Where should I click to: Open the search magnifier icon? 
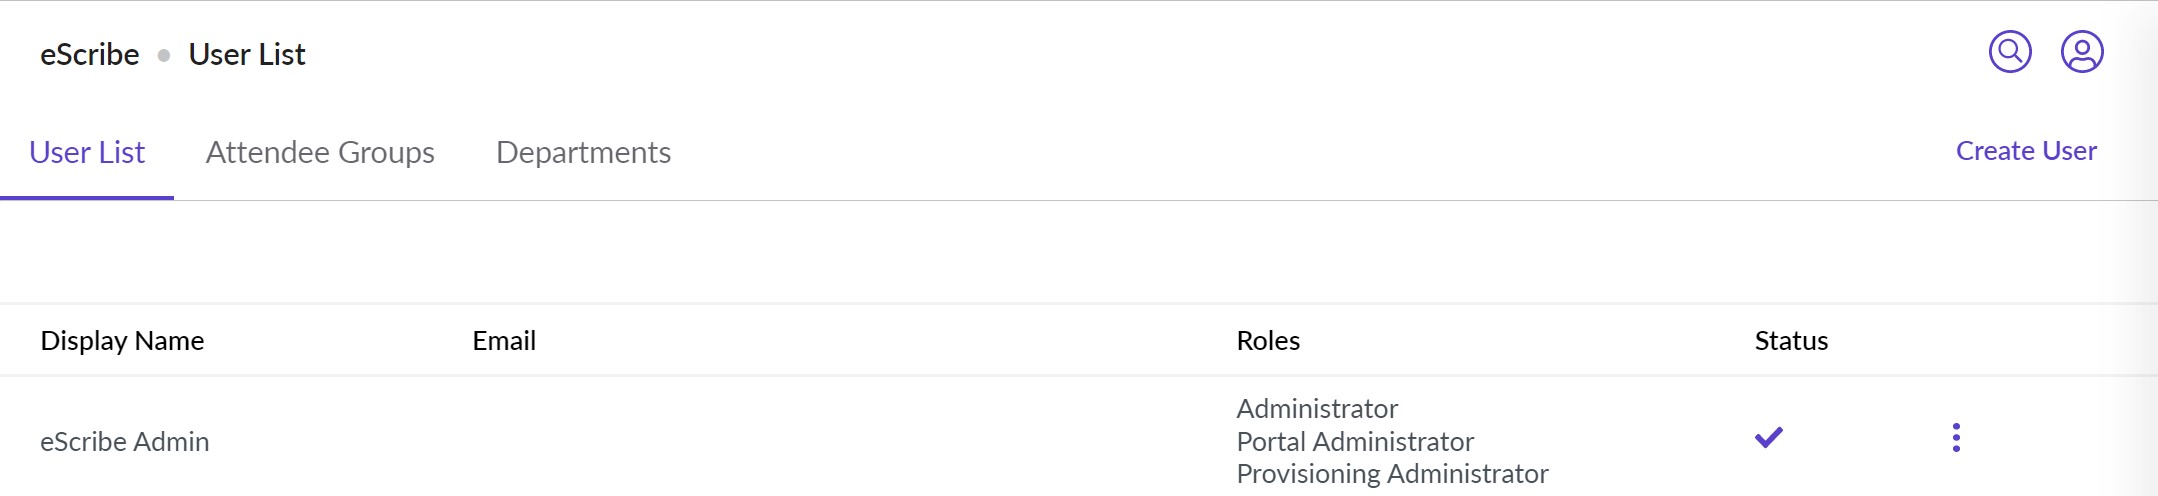tap(2010, 52)
